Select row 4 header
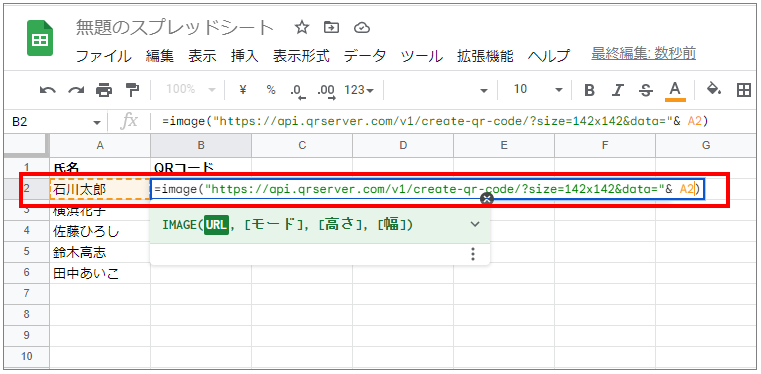The image size is (761, 374). (27, 230)
